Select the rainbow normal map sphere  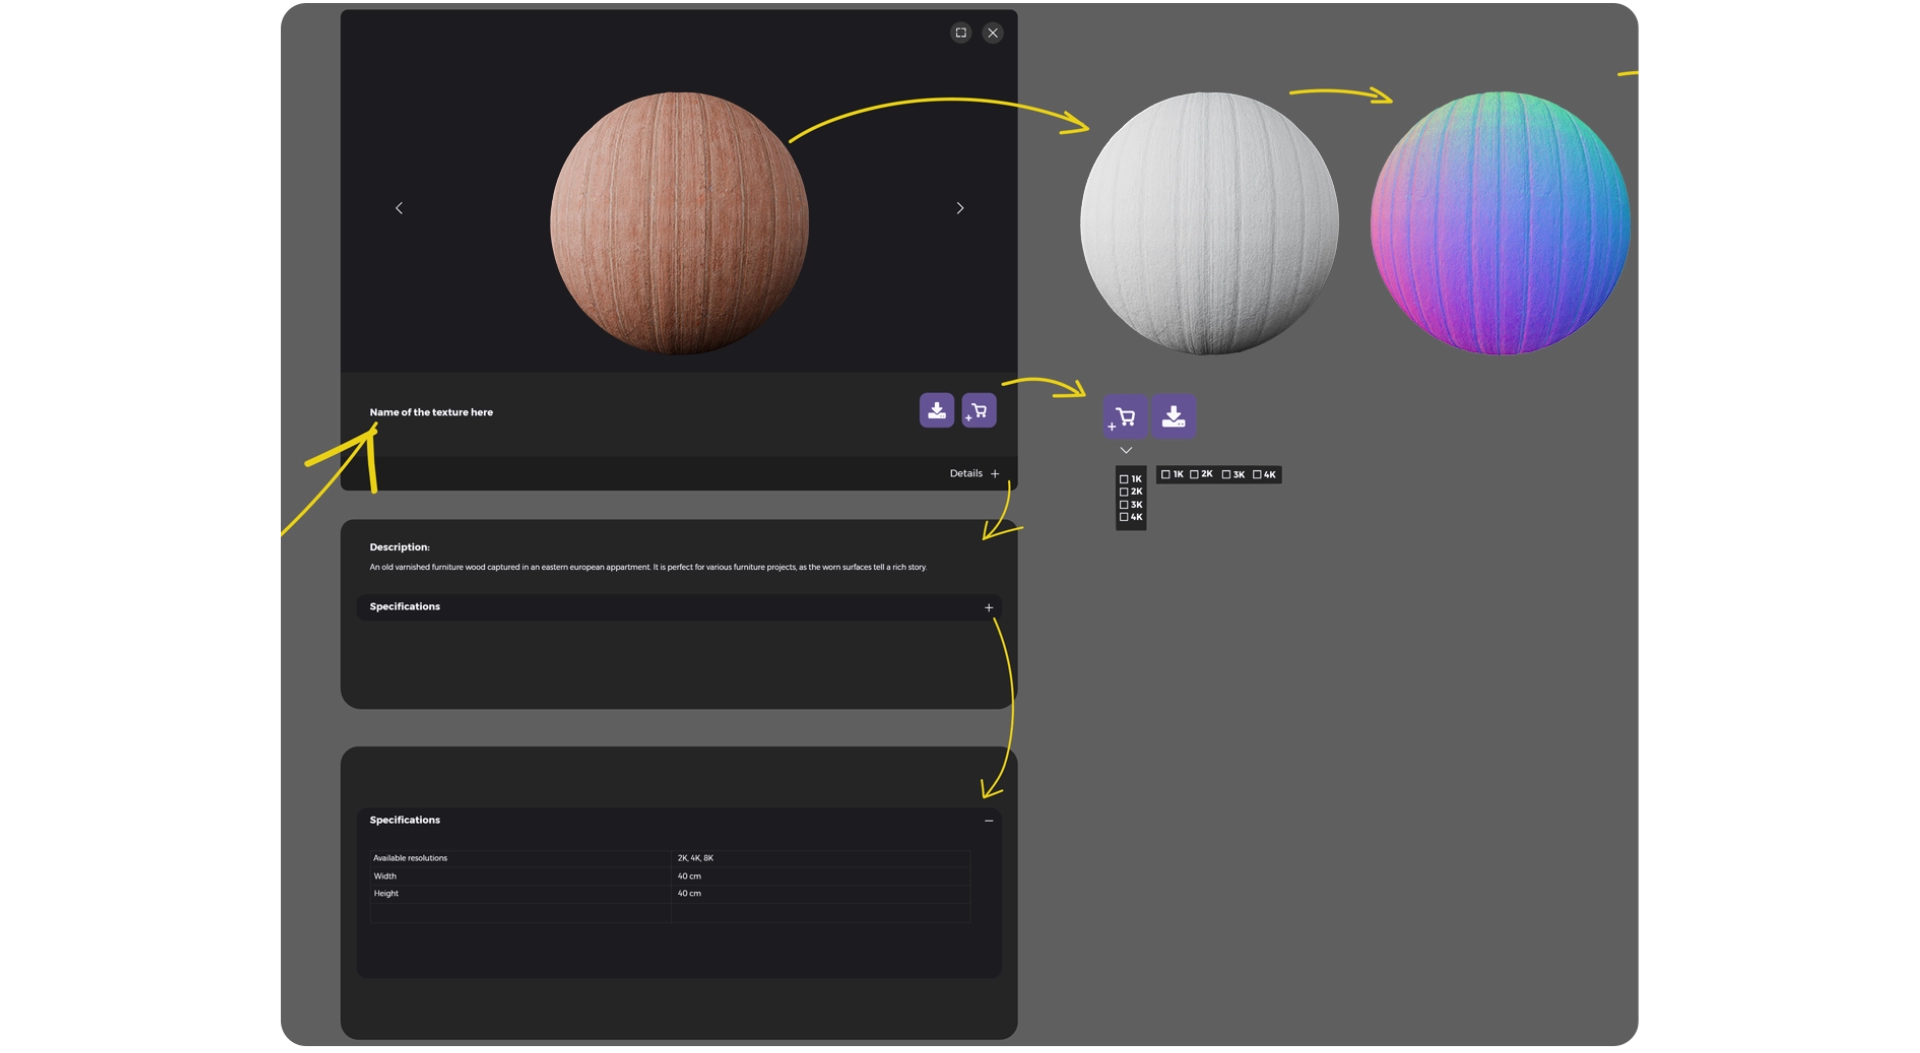[x=1499, y=223]
